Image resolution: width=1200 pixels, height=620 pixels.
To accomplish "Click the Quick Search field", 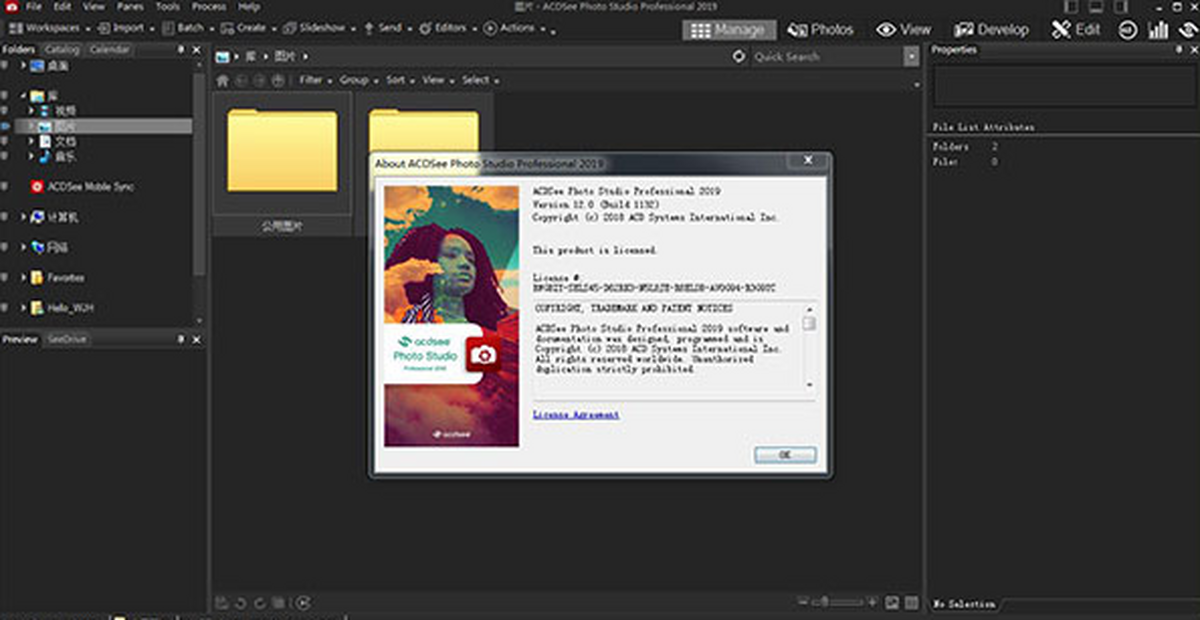I will 825,57.
